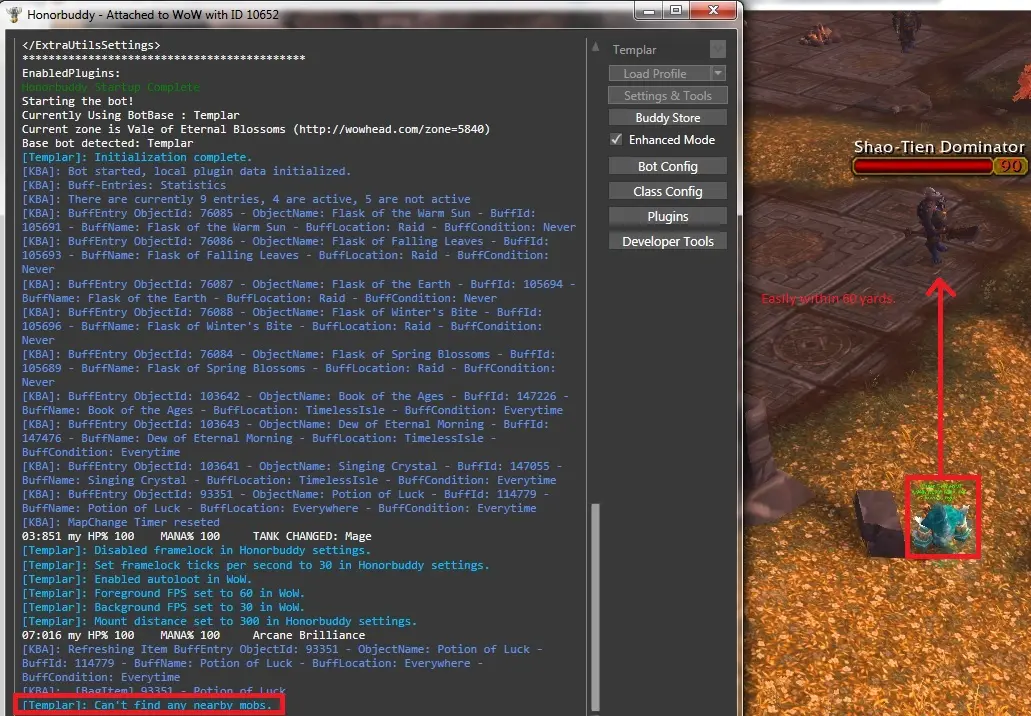This screenshot has height=716, width=1031.
Task: Open Settings & Tools
Action: coord(667,96)
